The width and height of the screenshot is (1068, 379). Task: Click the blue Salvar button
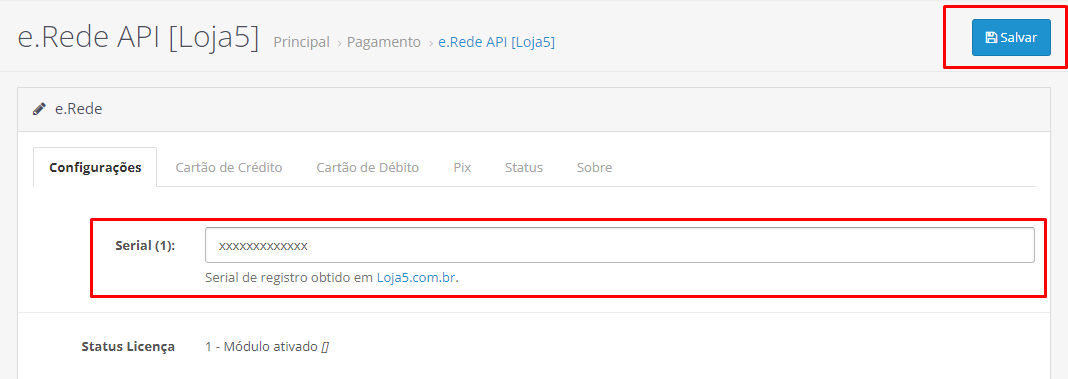(1011, 37)
